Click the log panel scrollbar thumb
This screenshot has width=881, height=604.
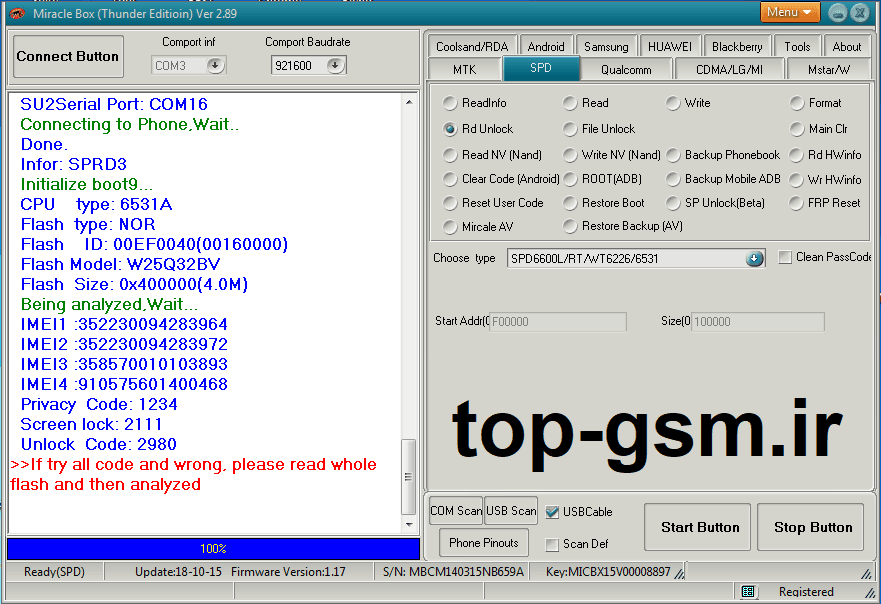408,477
